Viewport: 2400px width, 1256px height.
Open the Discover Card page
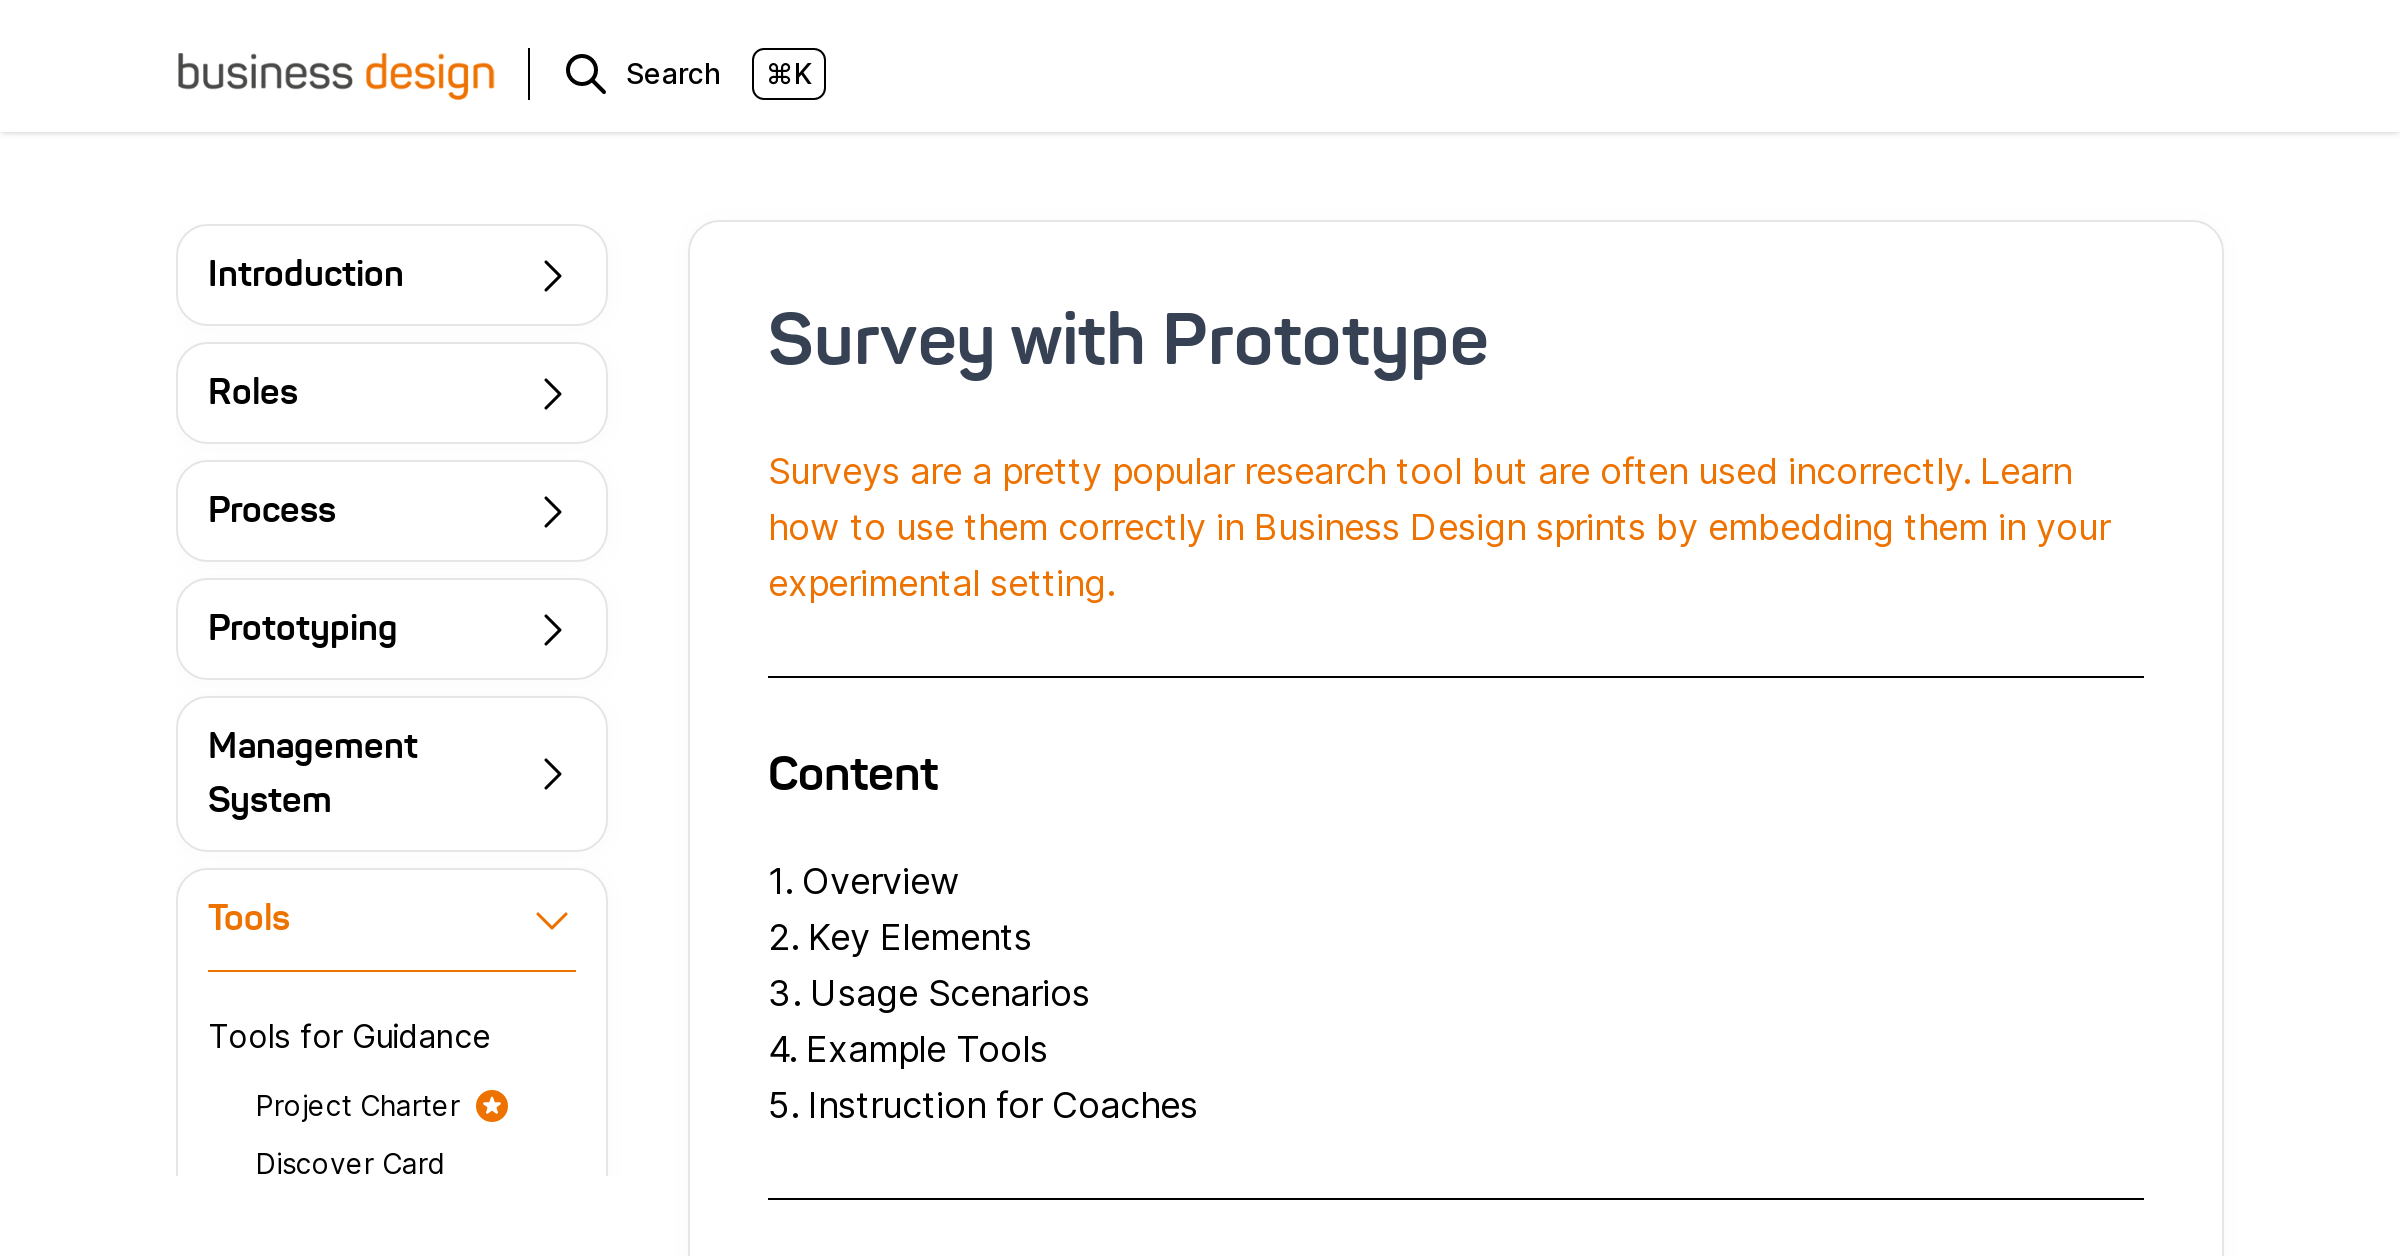point(350,1163)
